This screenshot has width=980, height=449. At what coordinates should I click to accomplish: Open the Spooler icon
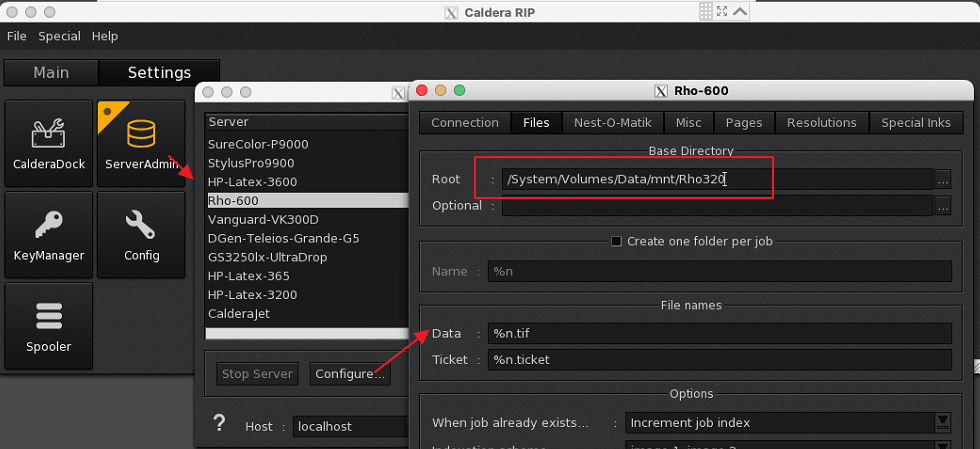[49, 325]
